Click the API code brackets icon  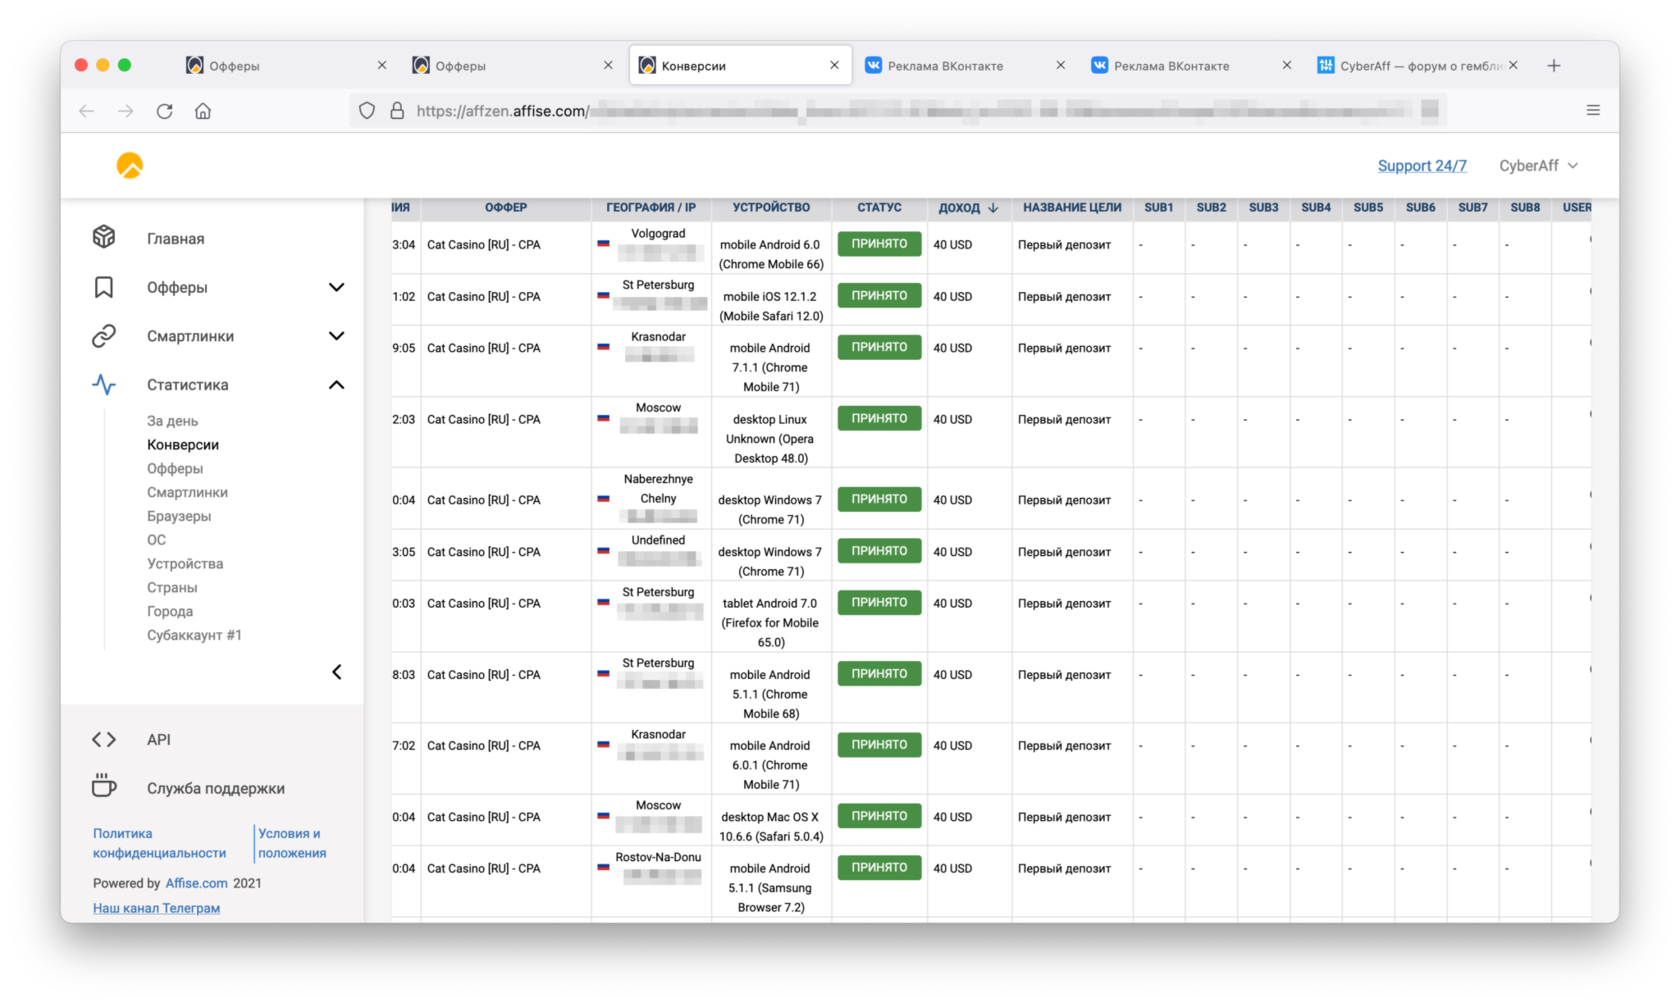(x=104, y=739)
